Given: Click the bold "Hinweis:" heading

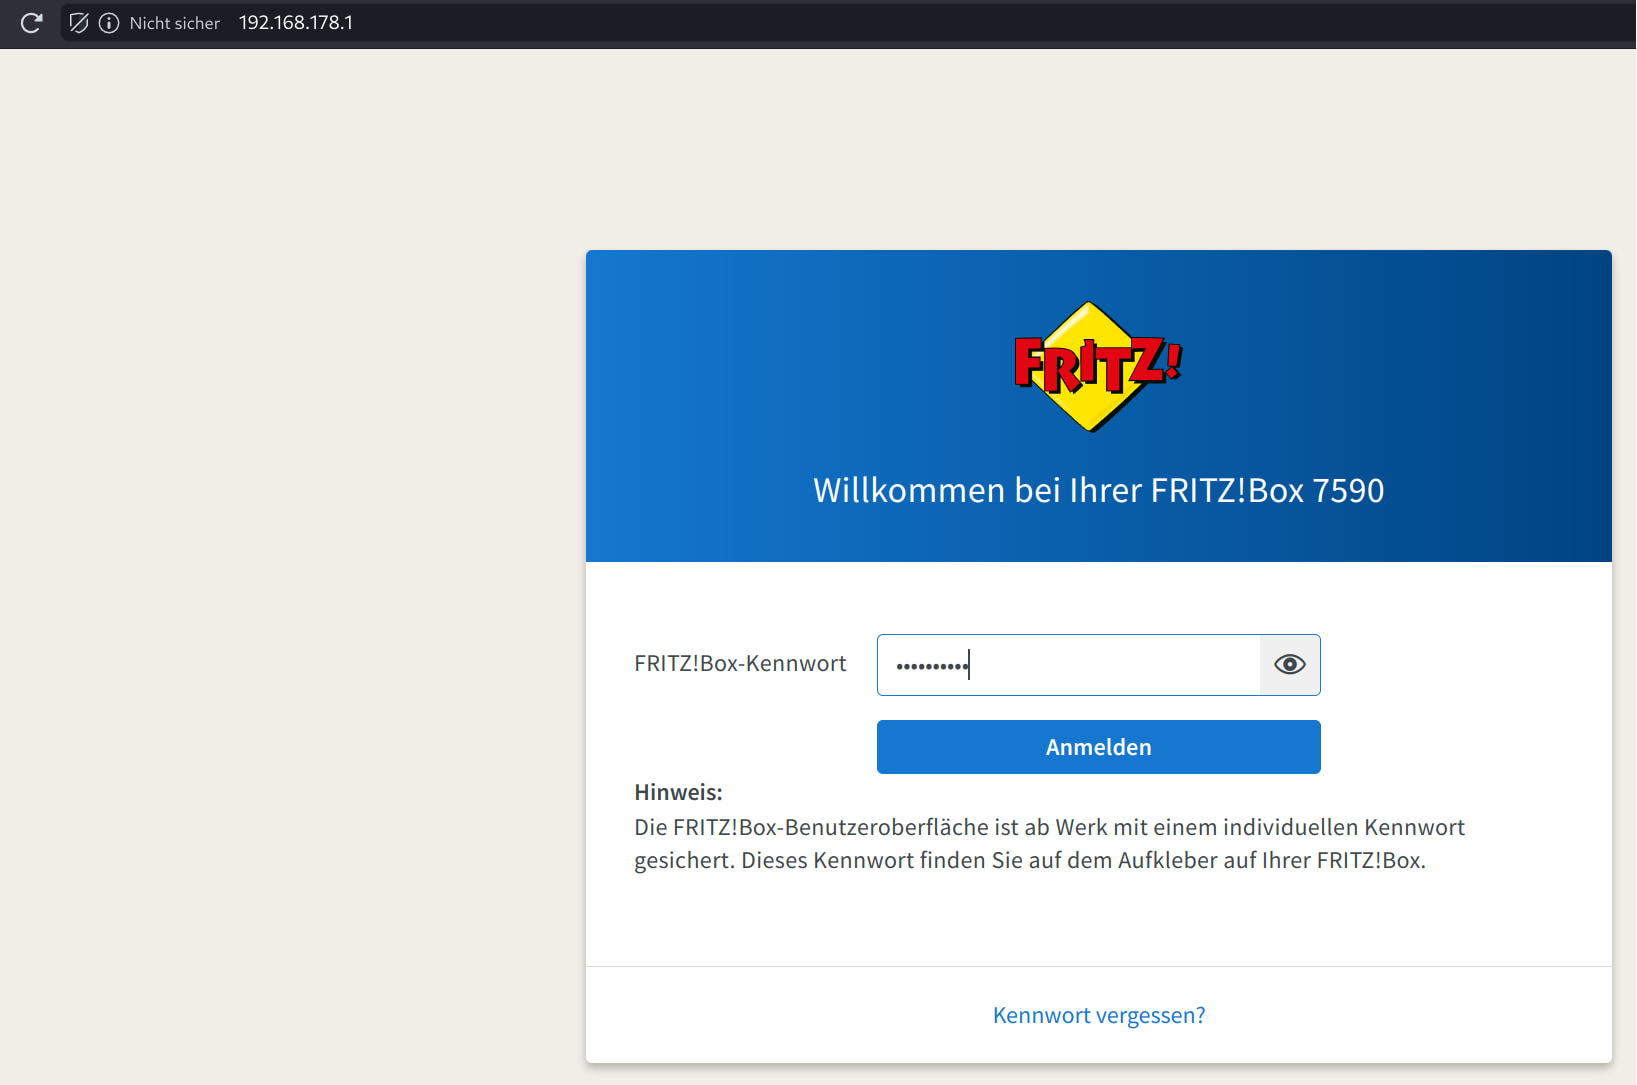Looking at the screenshot, I should pos(678,792).
